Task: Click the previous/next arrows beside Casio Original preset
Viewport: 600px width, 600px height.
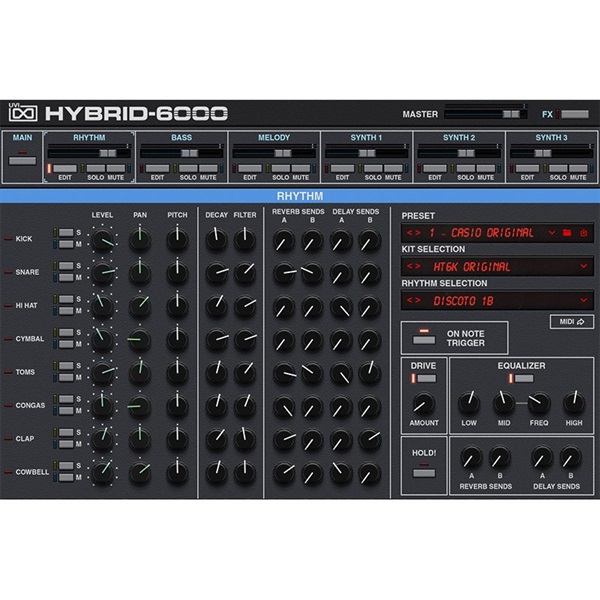Action: click(412, 233)
